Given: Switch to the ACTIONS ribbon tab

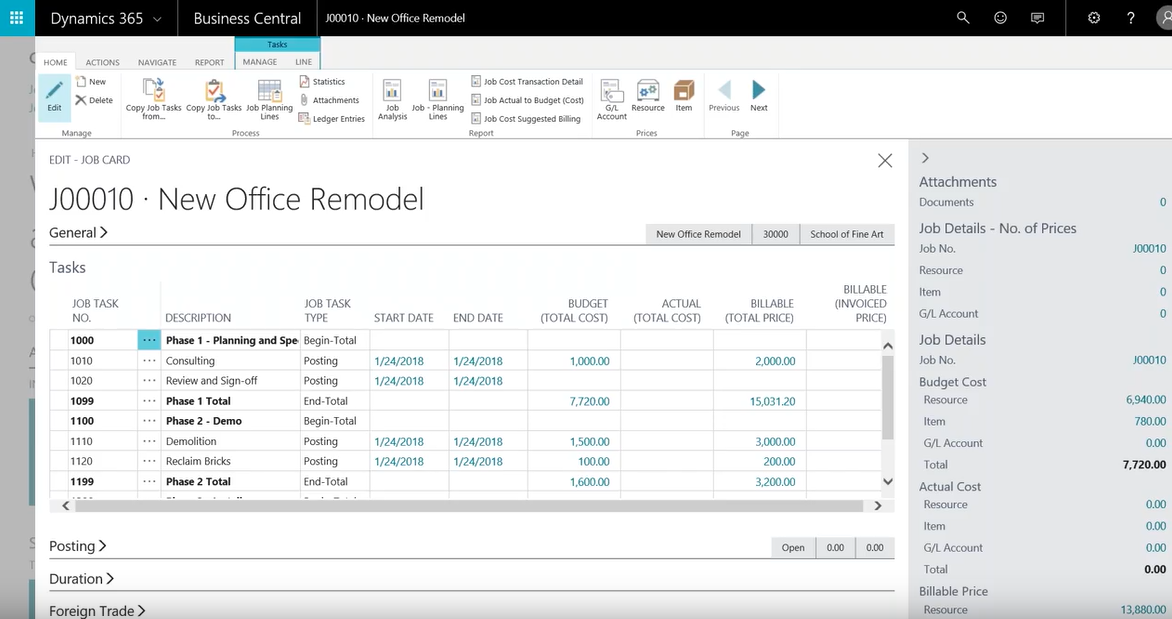Looking at the screenshot, I should (102, 62).
